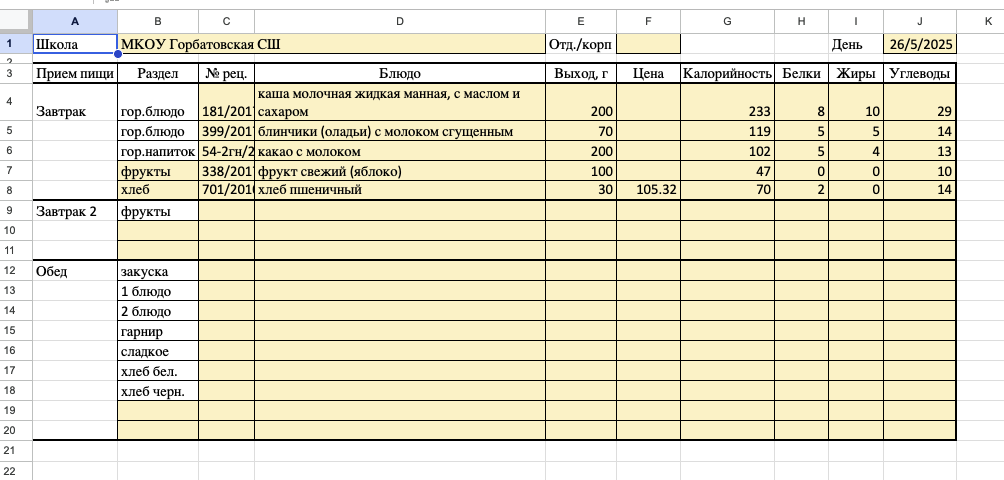
Task: Select the column G header
Action: pos(727,21)
